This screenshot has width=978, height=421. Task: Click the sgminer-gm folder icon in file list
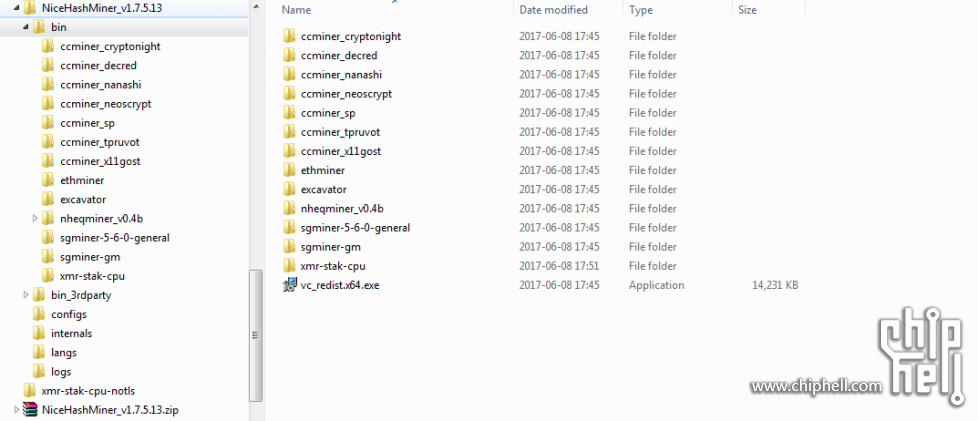click(289, 247)
